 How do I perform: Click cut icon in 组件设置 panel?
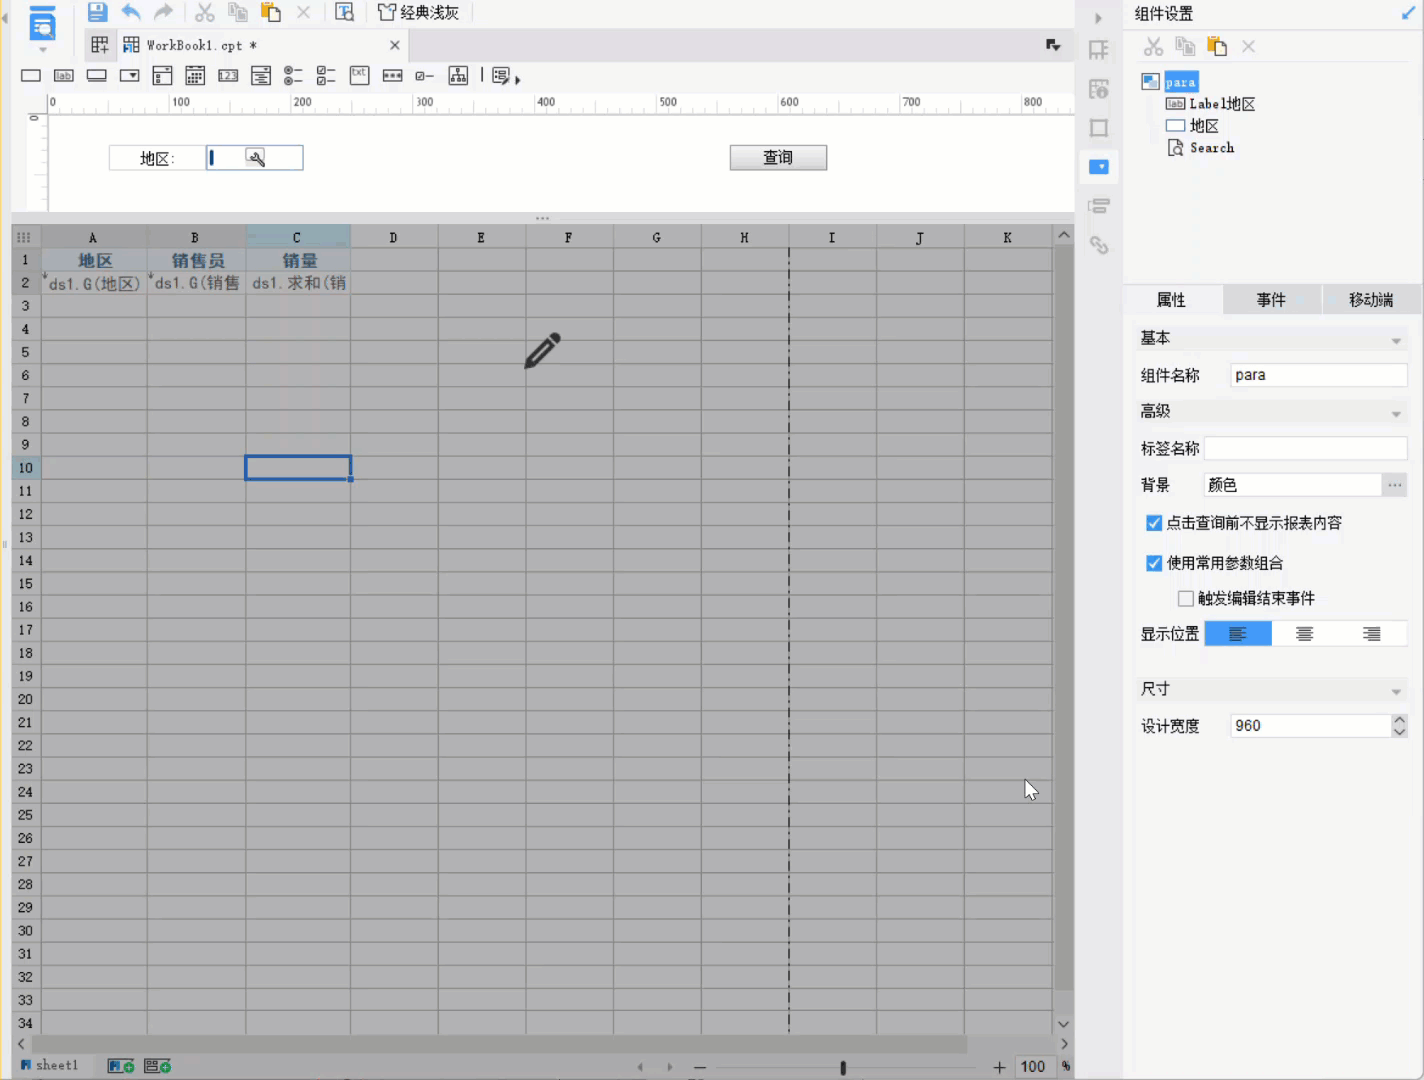[1153, 46]
